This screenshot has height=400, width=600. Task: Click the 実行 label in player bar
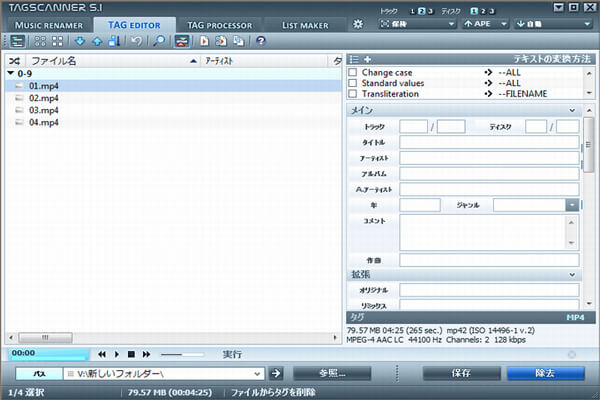tap(232, 354)
